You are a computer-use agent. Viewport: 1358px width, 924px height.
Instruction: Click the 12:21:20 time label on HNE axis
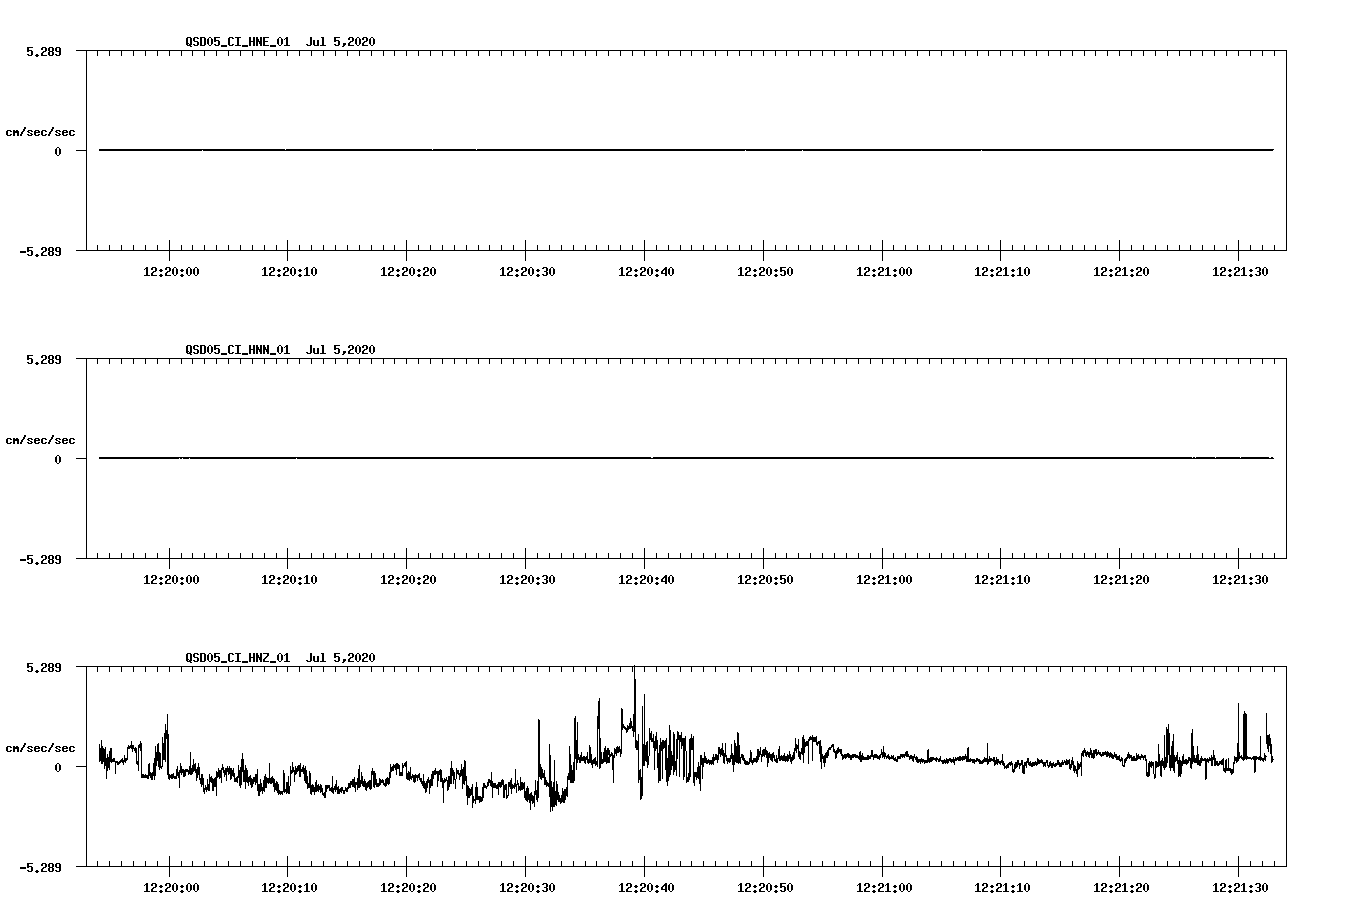click(1121, 271)
